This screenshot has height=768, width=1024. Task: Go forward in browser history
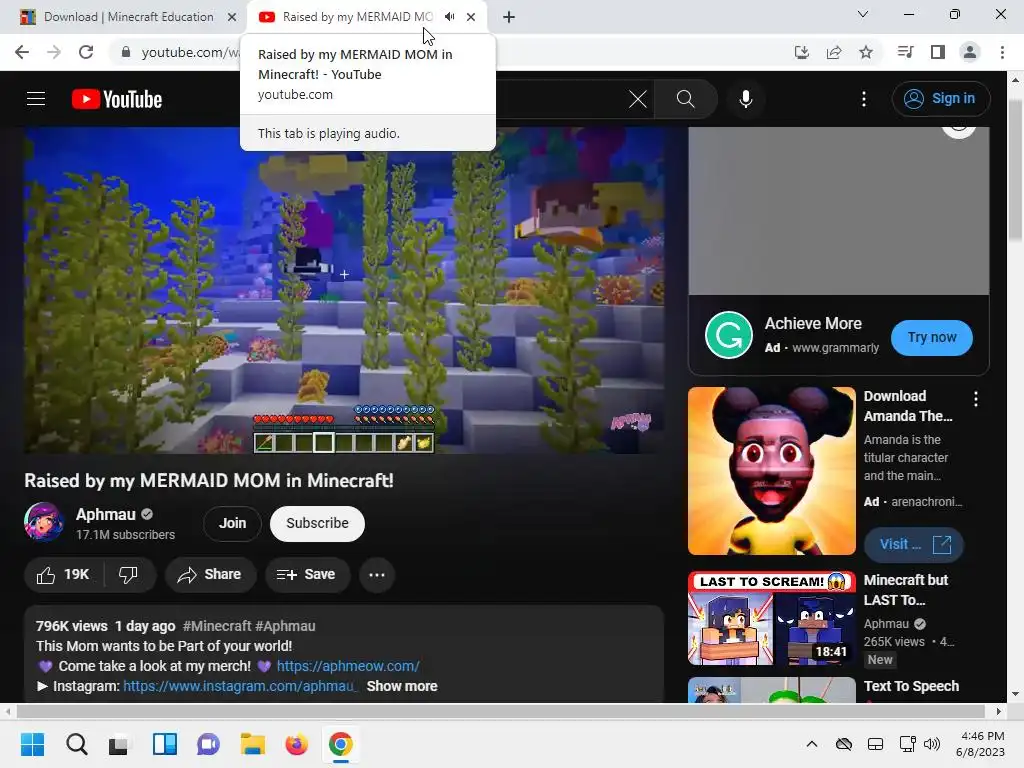[54, 52]
